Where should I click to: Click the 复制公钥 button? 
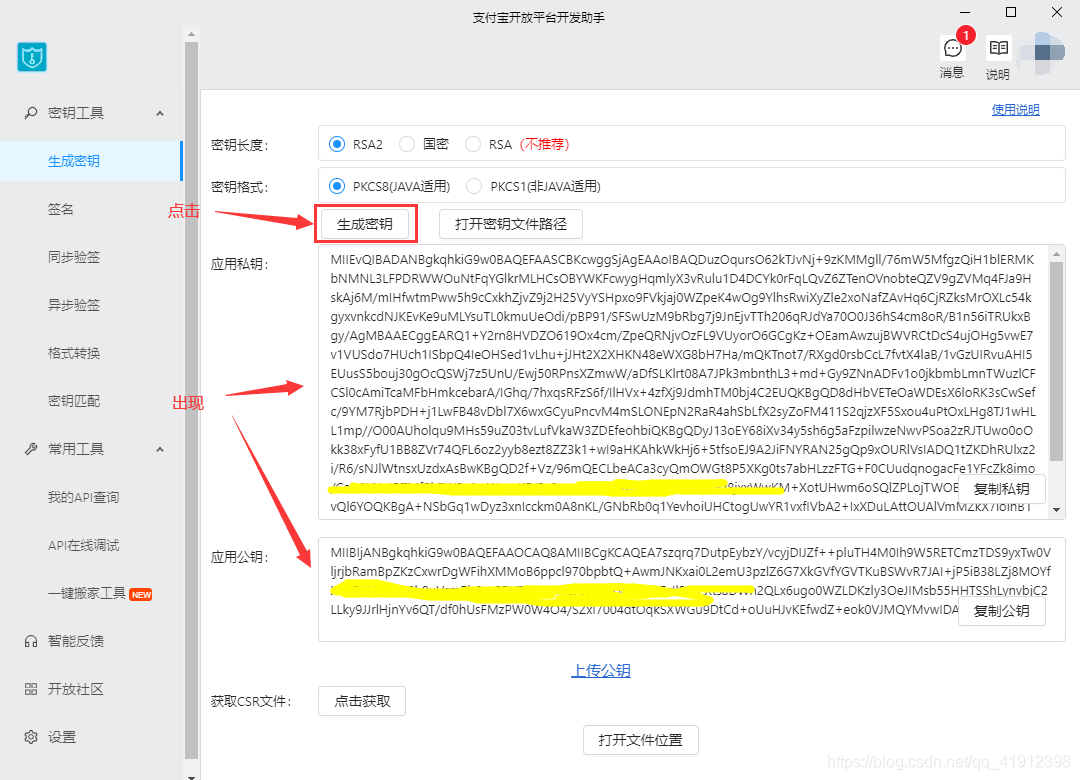[x=1001, y=610]
